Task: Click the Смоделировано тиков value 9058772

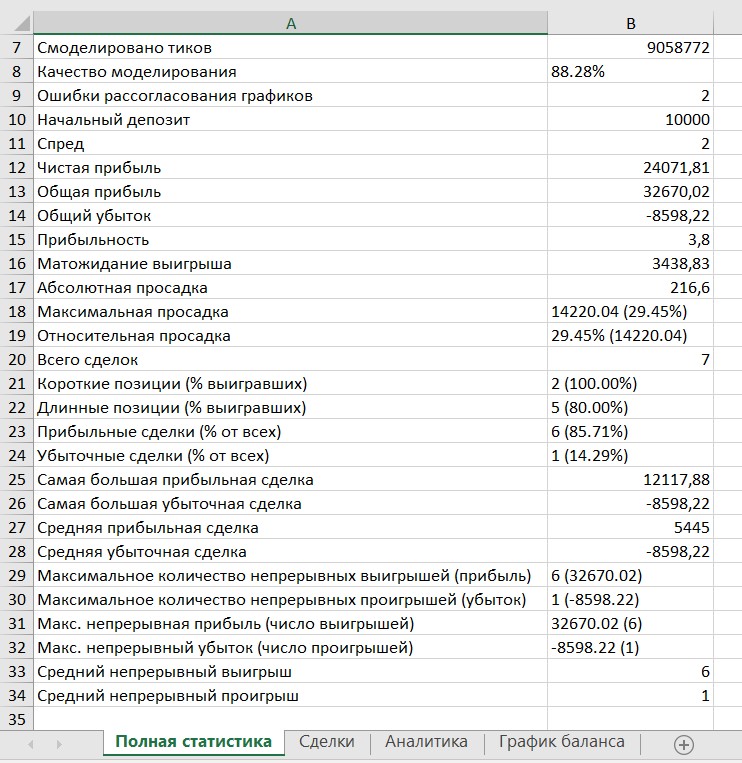Action: point(631,48)
